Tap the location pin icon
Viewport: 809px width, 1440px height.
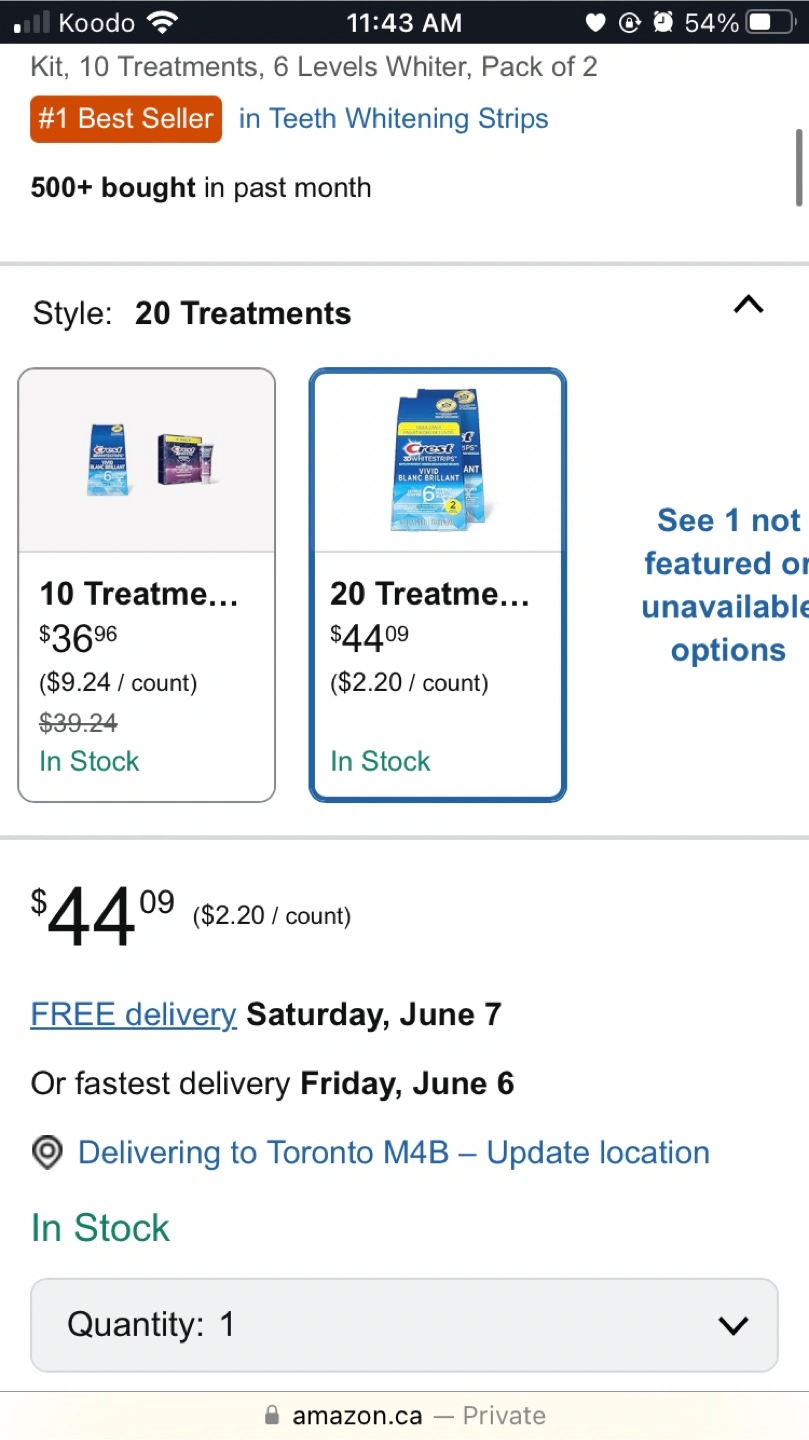click(47, 1153)
